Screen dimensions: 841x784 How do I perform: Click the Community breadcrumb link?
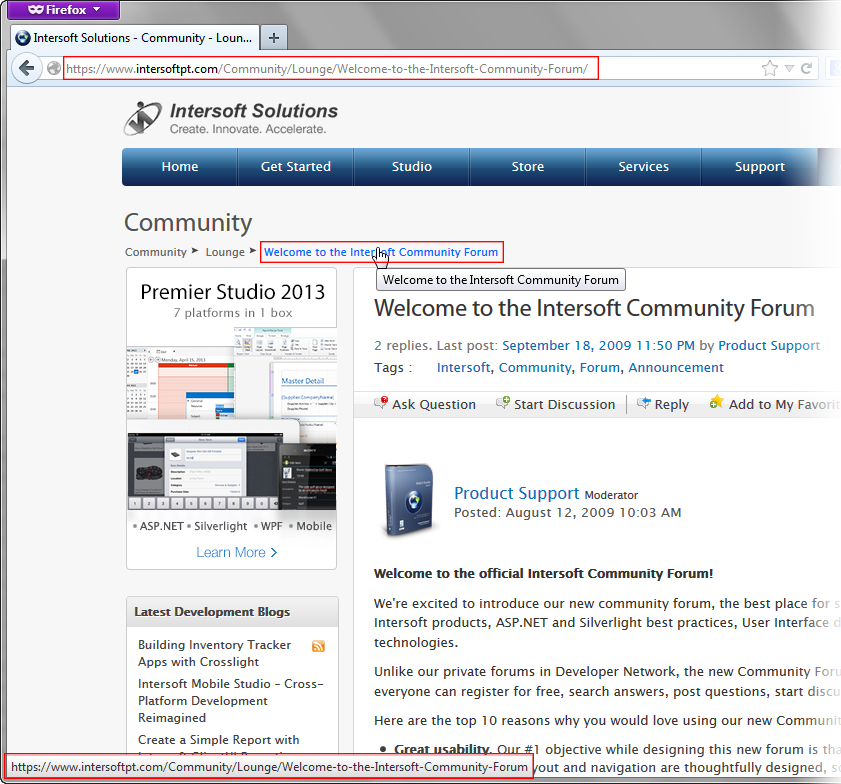pos(156,252)
